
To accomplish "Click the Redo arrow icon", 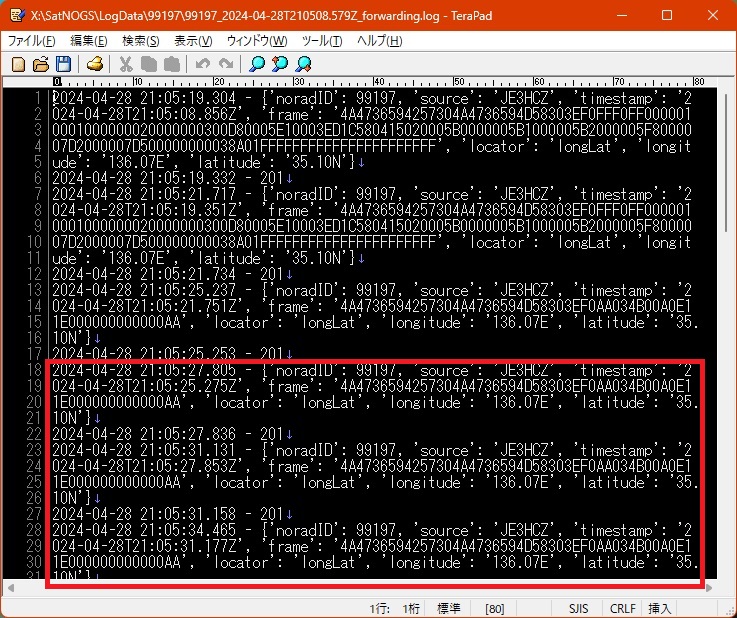I will tap(226, 64).
